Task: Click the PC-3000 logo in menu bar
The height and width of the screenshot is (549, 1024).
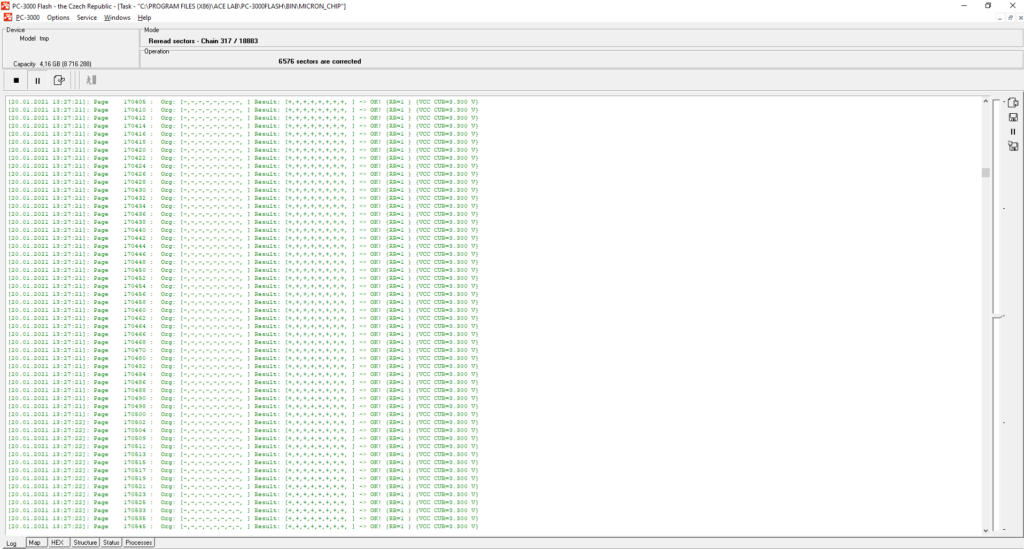Action: pos(6,17)
